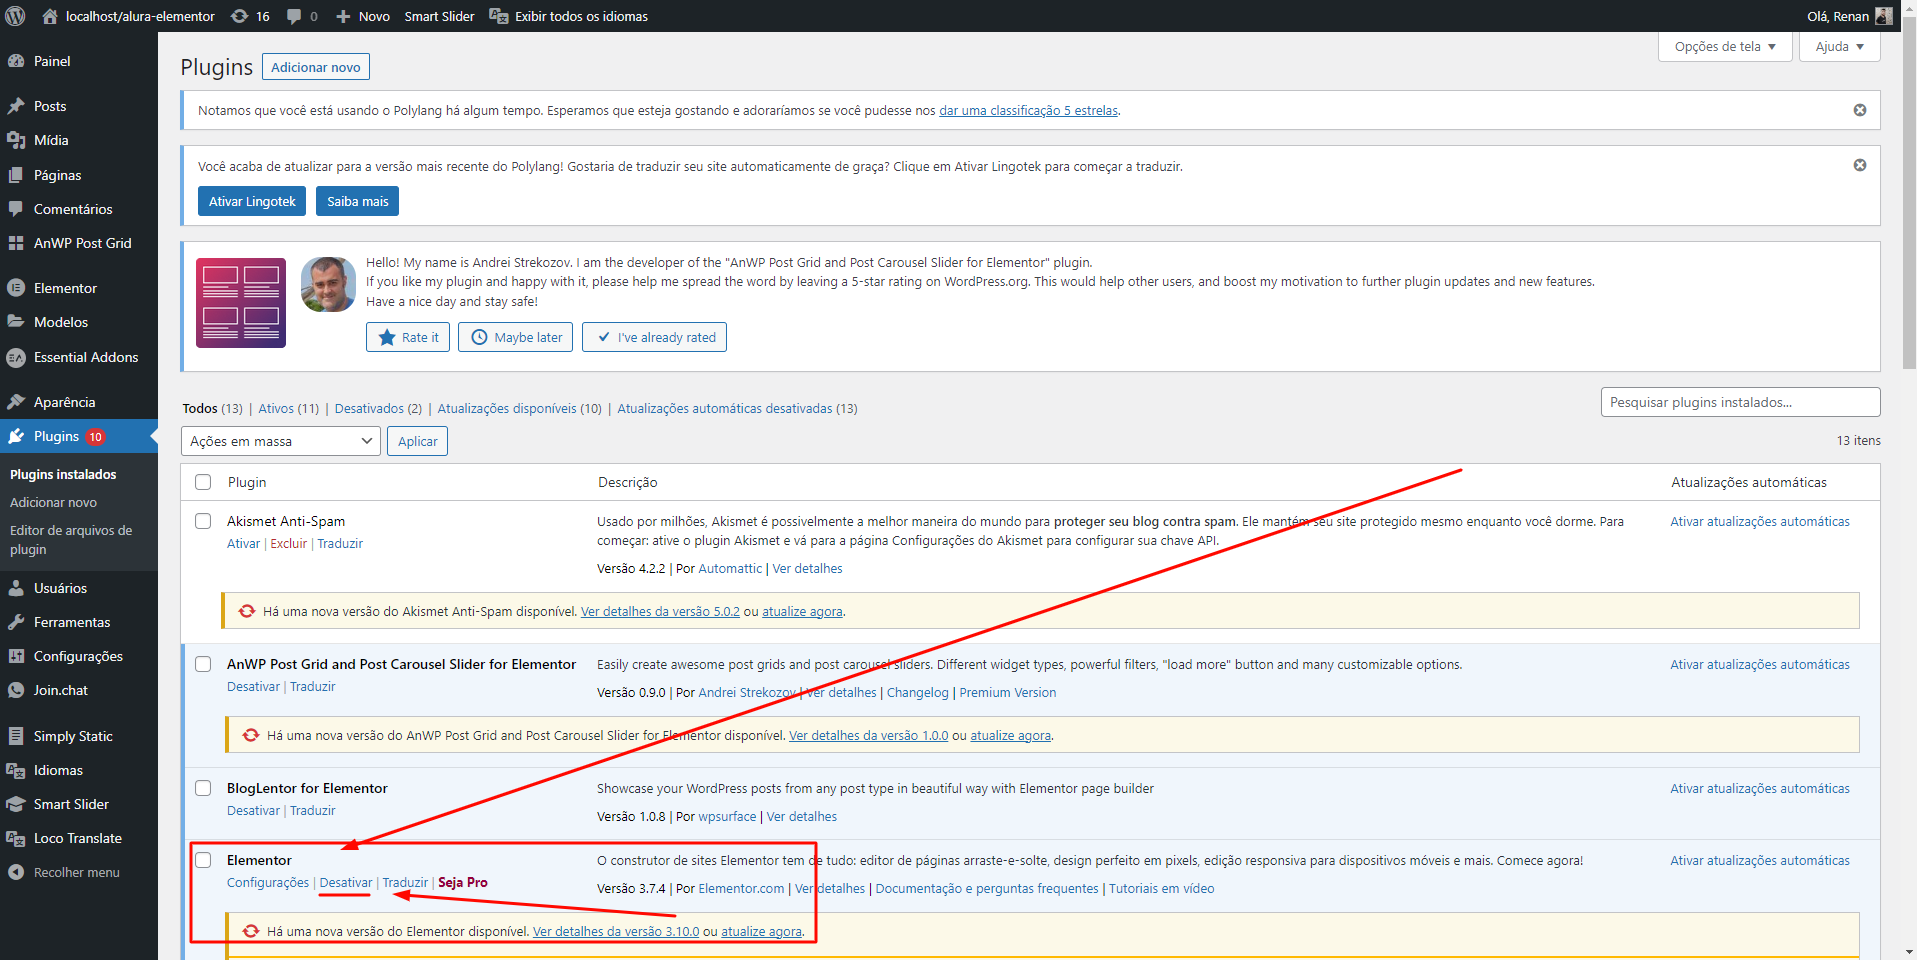The image size is (1917, 960).
Task: Open Adicionar novo submenu item
Action: [x=53, y=502]
